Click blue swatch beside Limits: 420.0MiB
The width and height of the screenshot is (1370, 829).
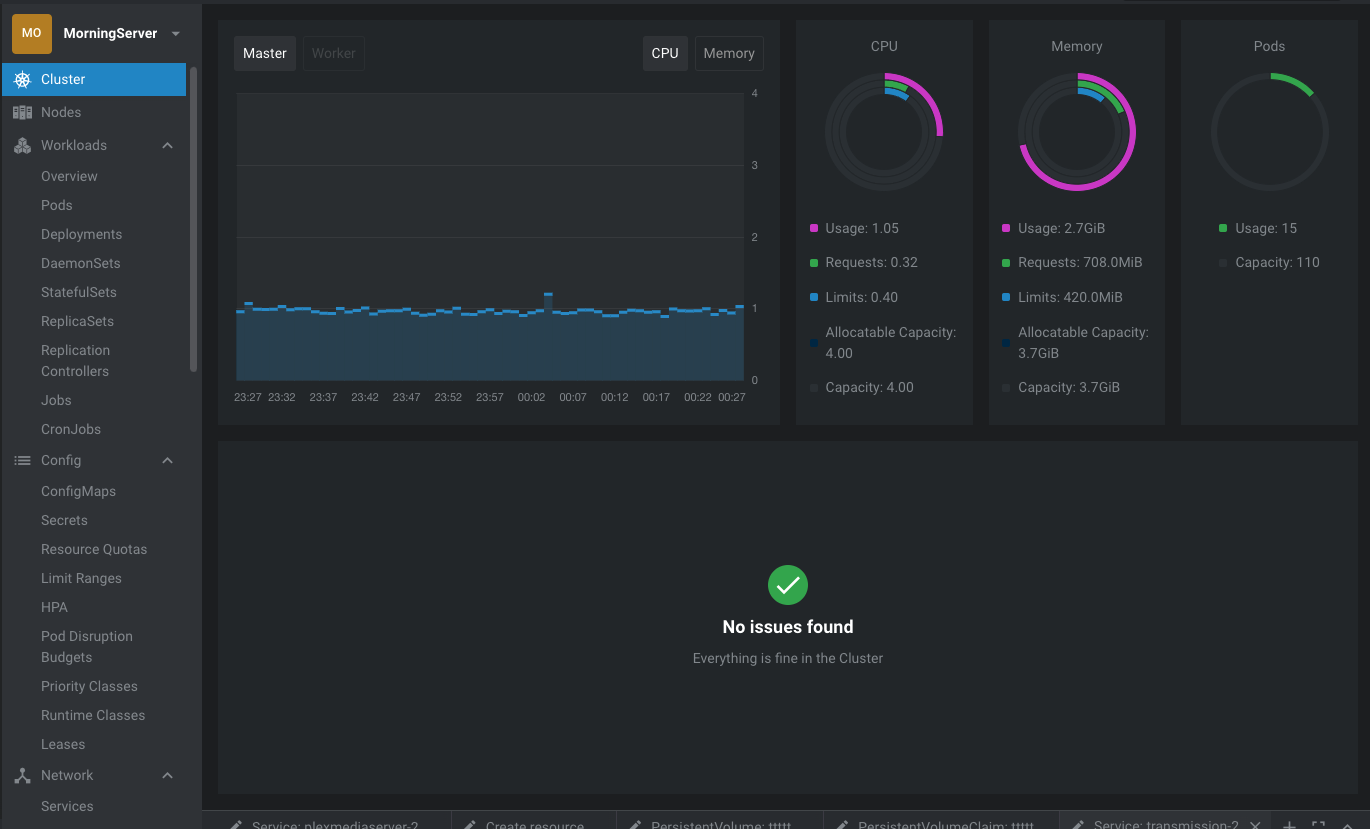pos(1007,298)
